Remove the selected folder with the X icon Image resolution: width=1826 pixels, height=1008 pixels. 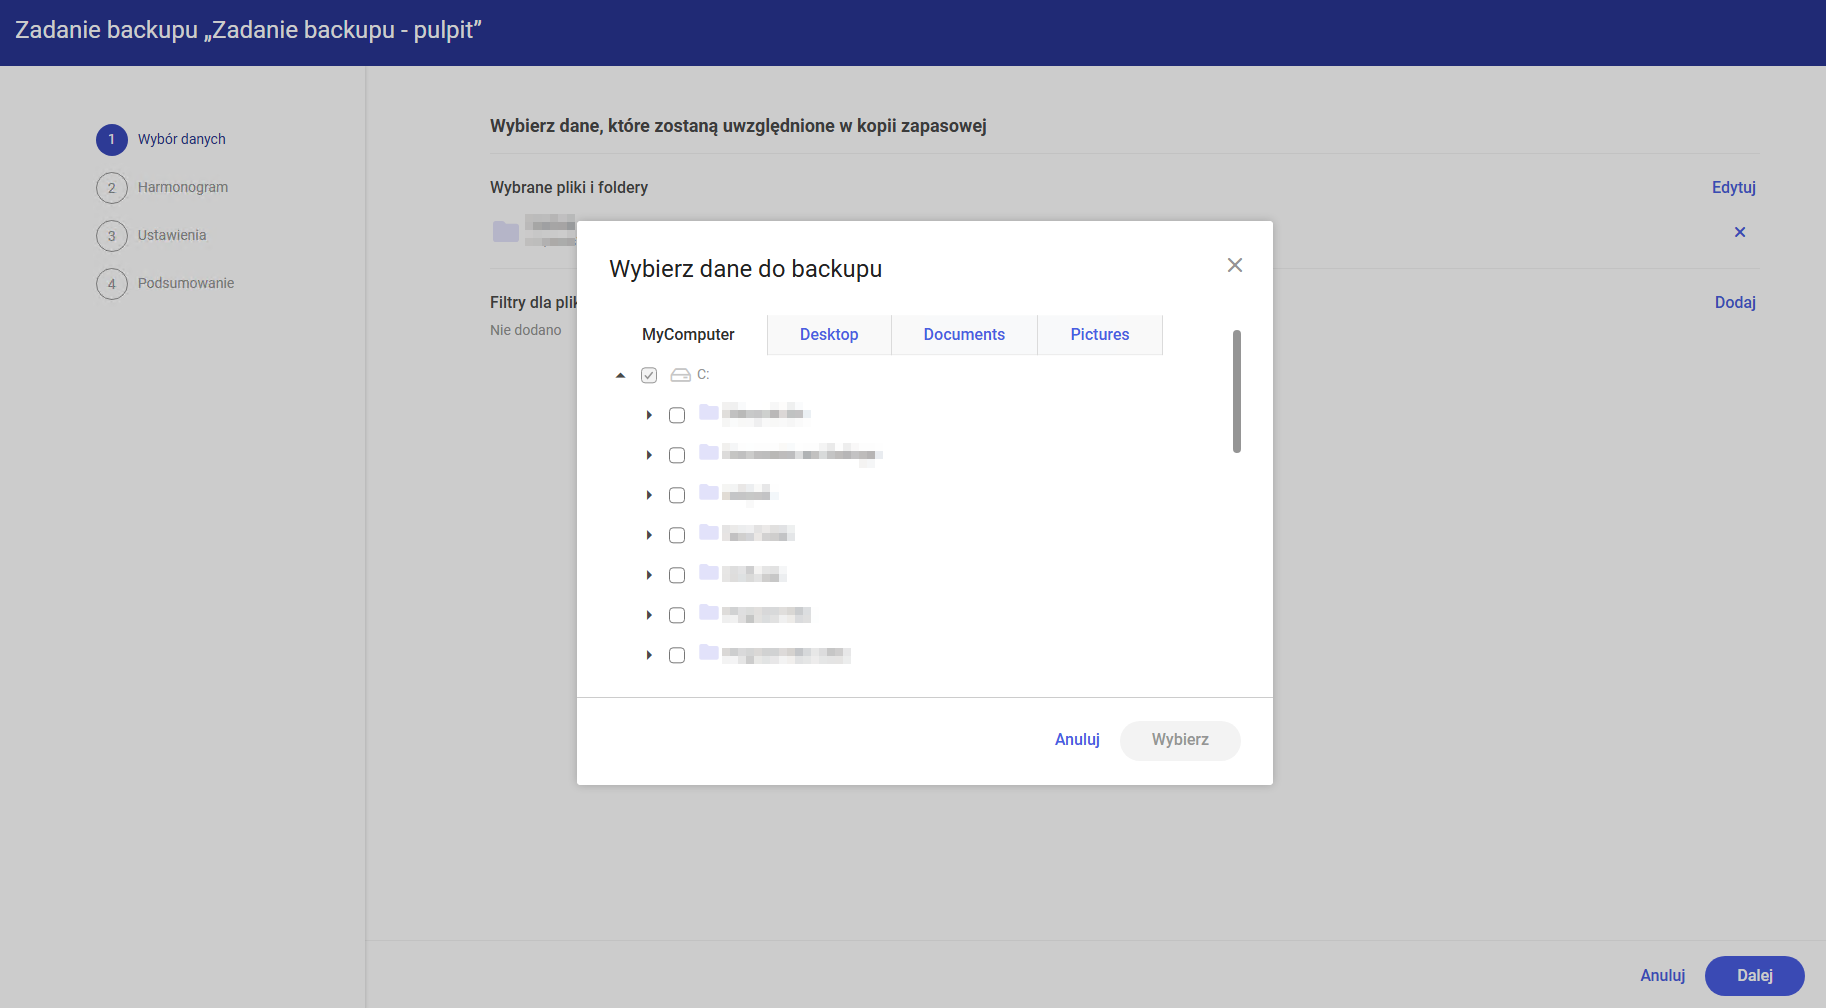coord(1740,232)
